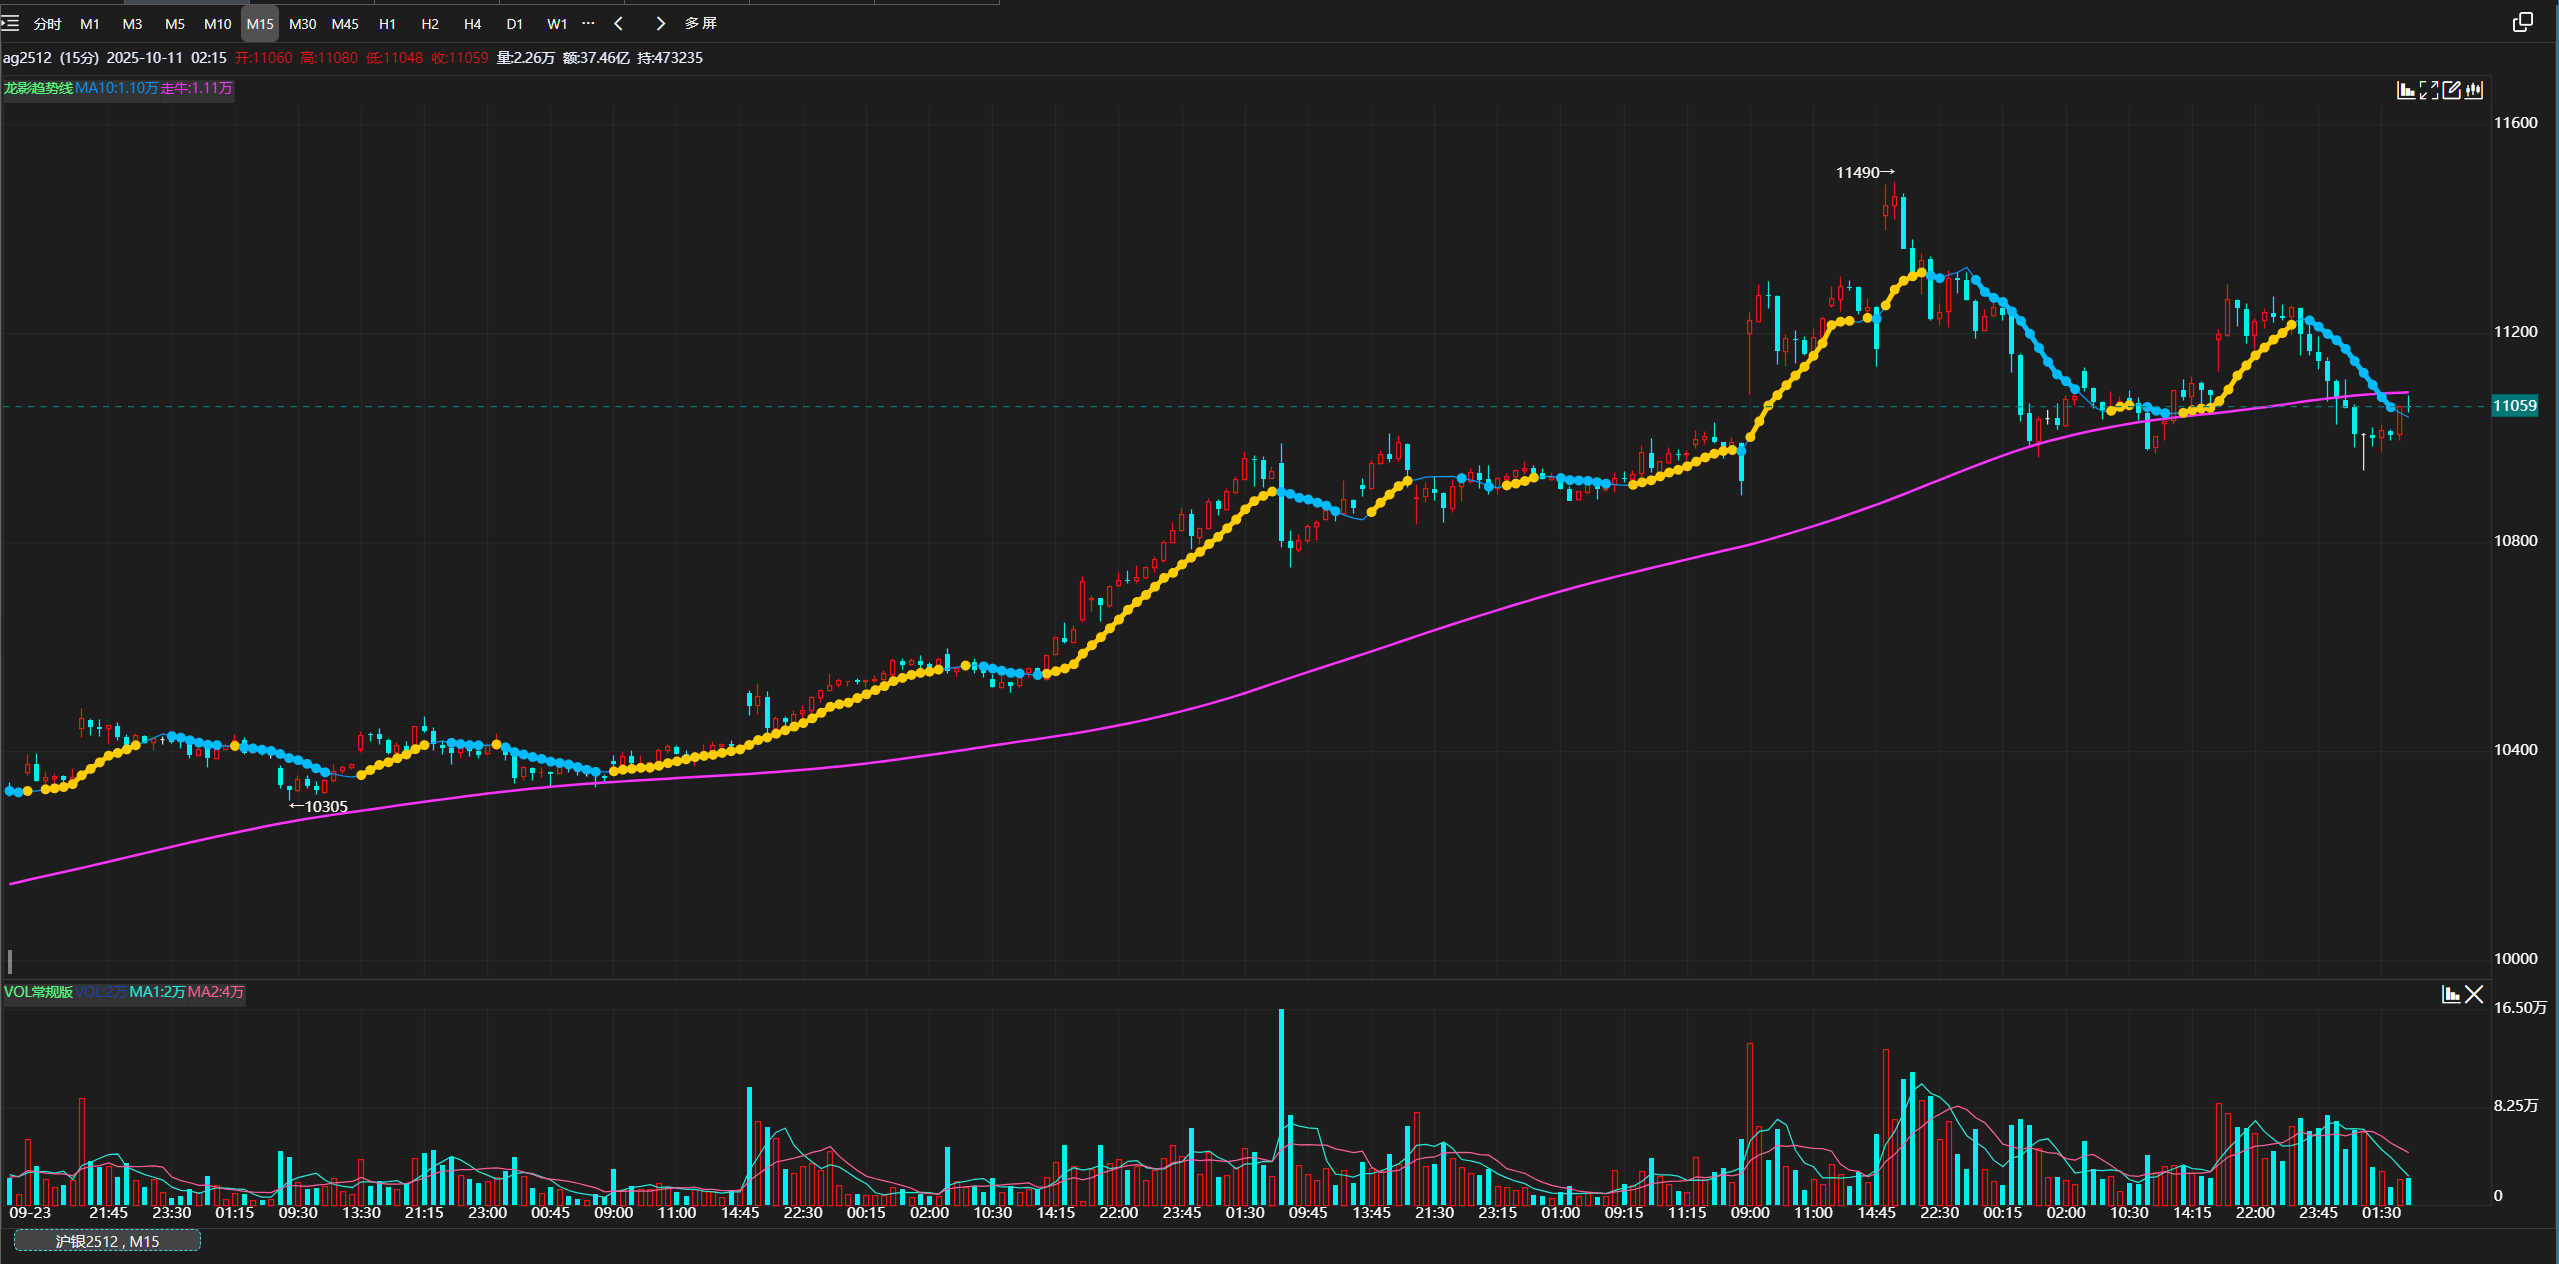Click the candlestick style icon
Viewport: 2559px width, 1264px height.
[2474, 91]
